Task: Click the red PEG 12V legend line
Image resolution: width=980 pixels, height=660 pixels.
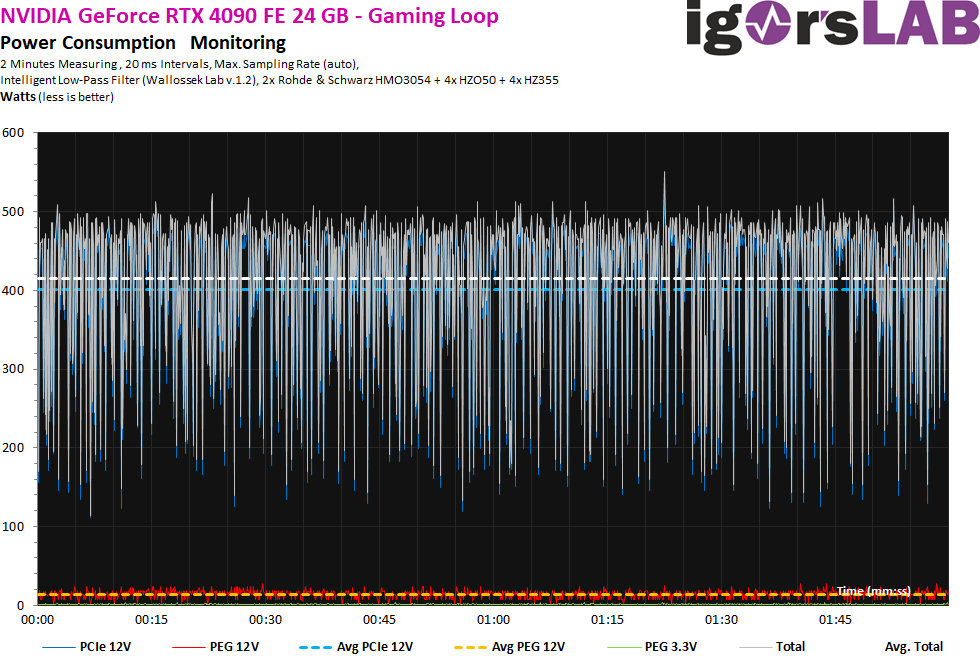Action: point(188,648)
